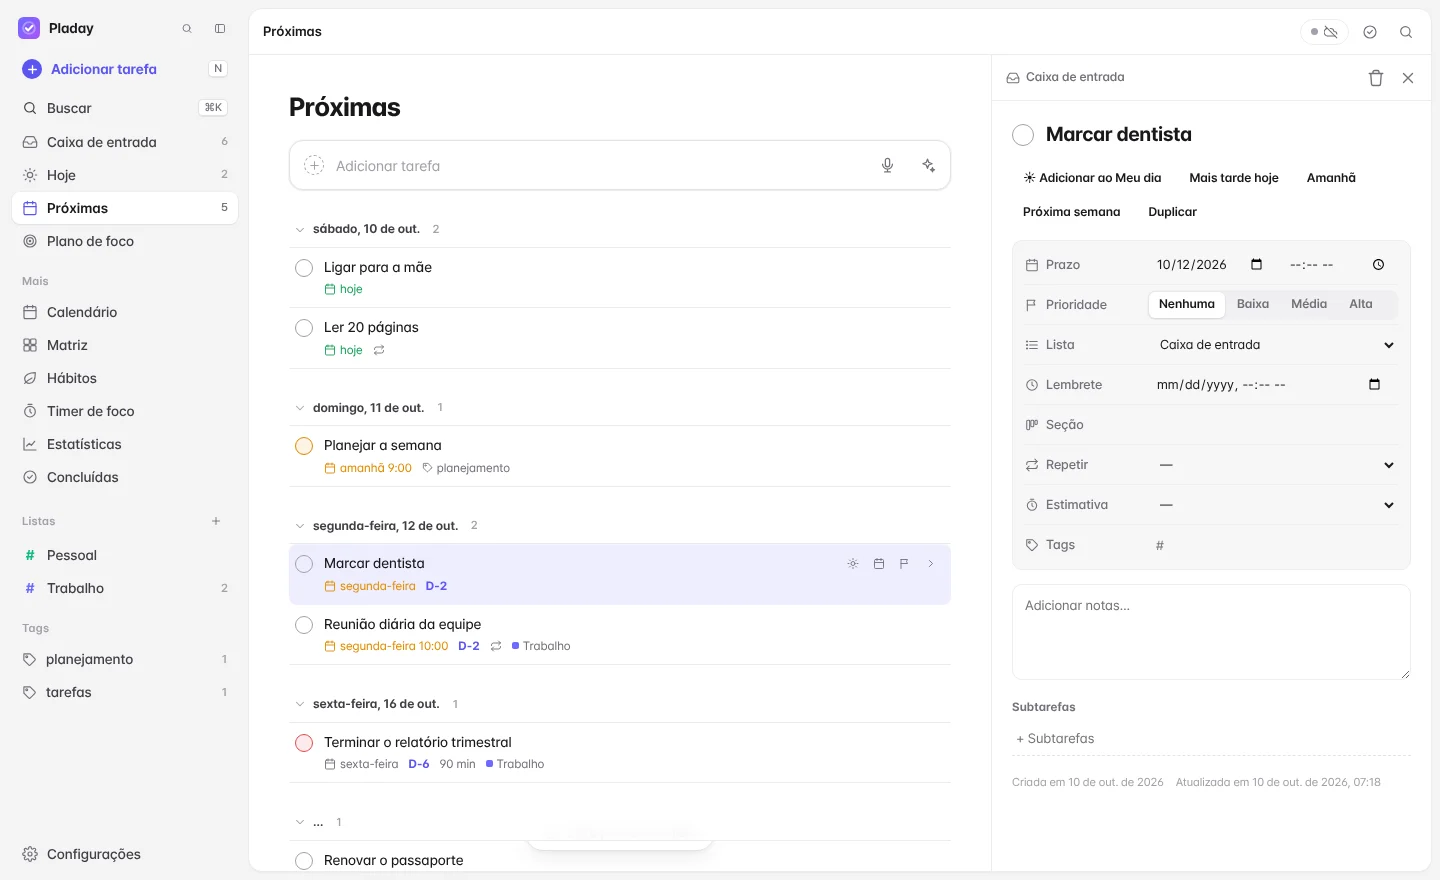
Task: Select Nenhuma priority option
Action: [1187, 304]
